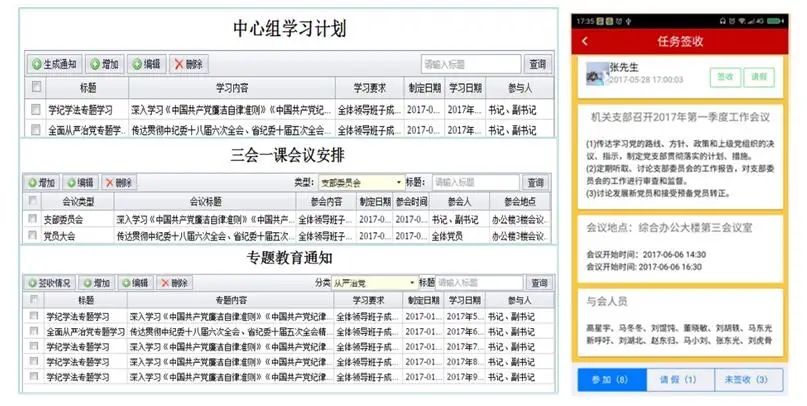Click 与会人员 section heading
Viewport: 807px width, 406px height.
[607, 302]
